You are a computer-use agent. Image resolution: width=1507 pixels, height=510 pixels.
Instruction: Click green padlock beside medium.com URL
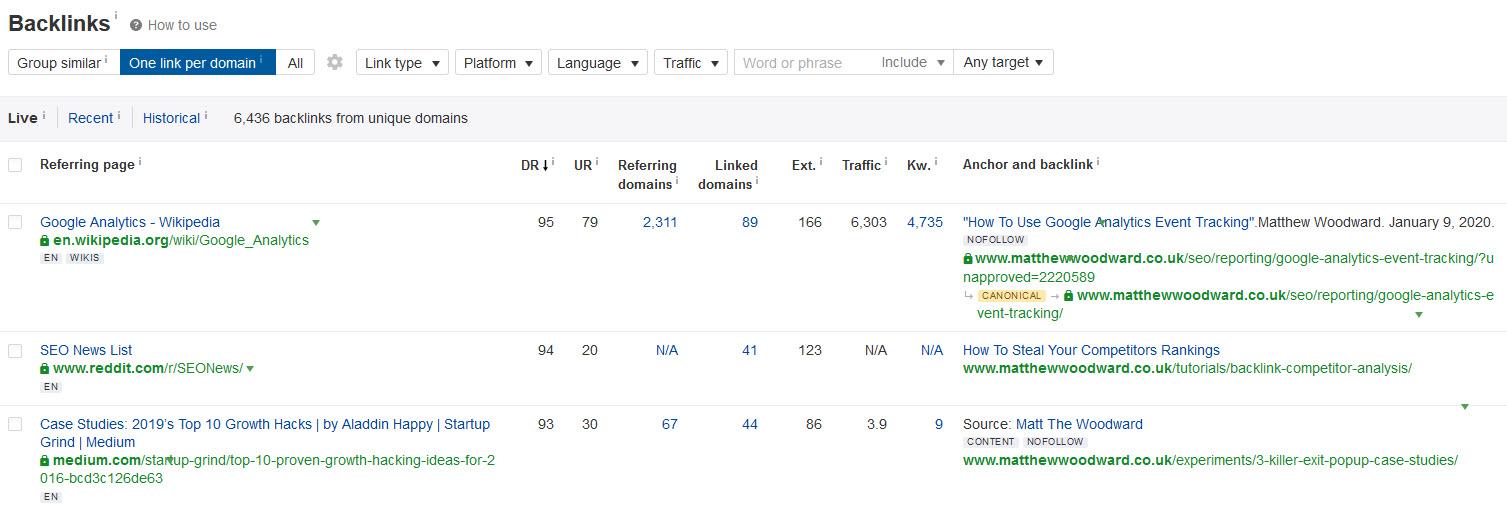tap(45, 461)
